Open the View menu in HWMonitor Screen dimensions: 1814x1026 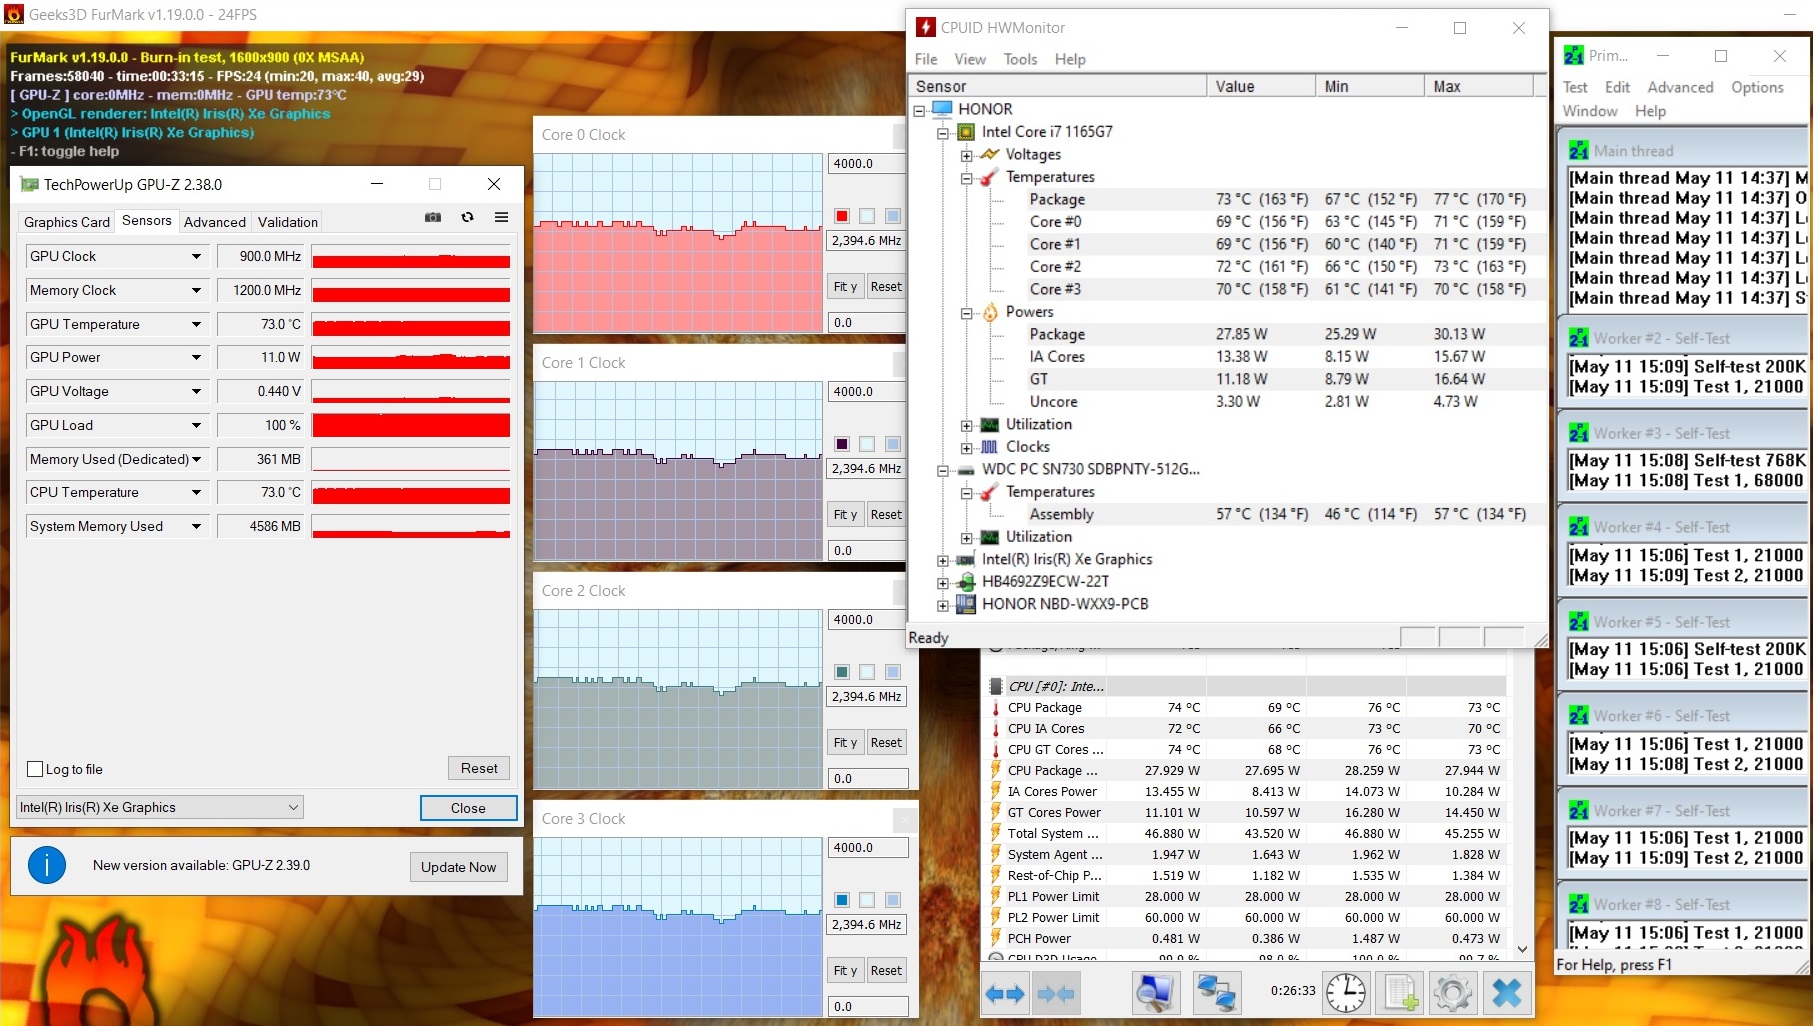[969, 59]
